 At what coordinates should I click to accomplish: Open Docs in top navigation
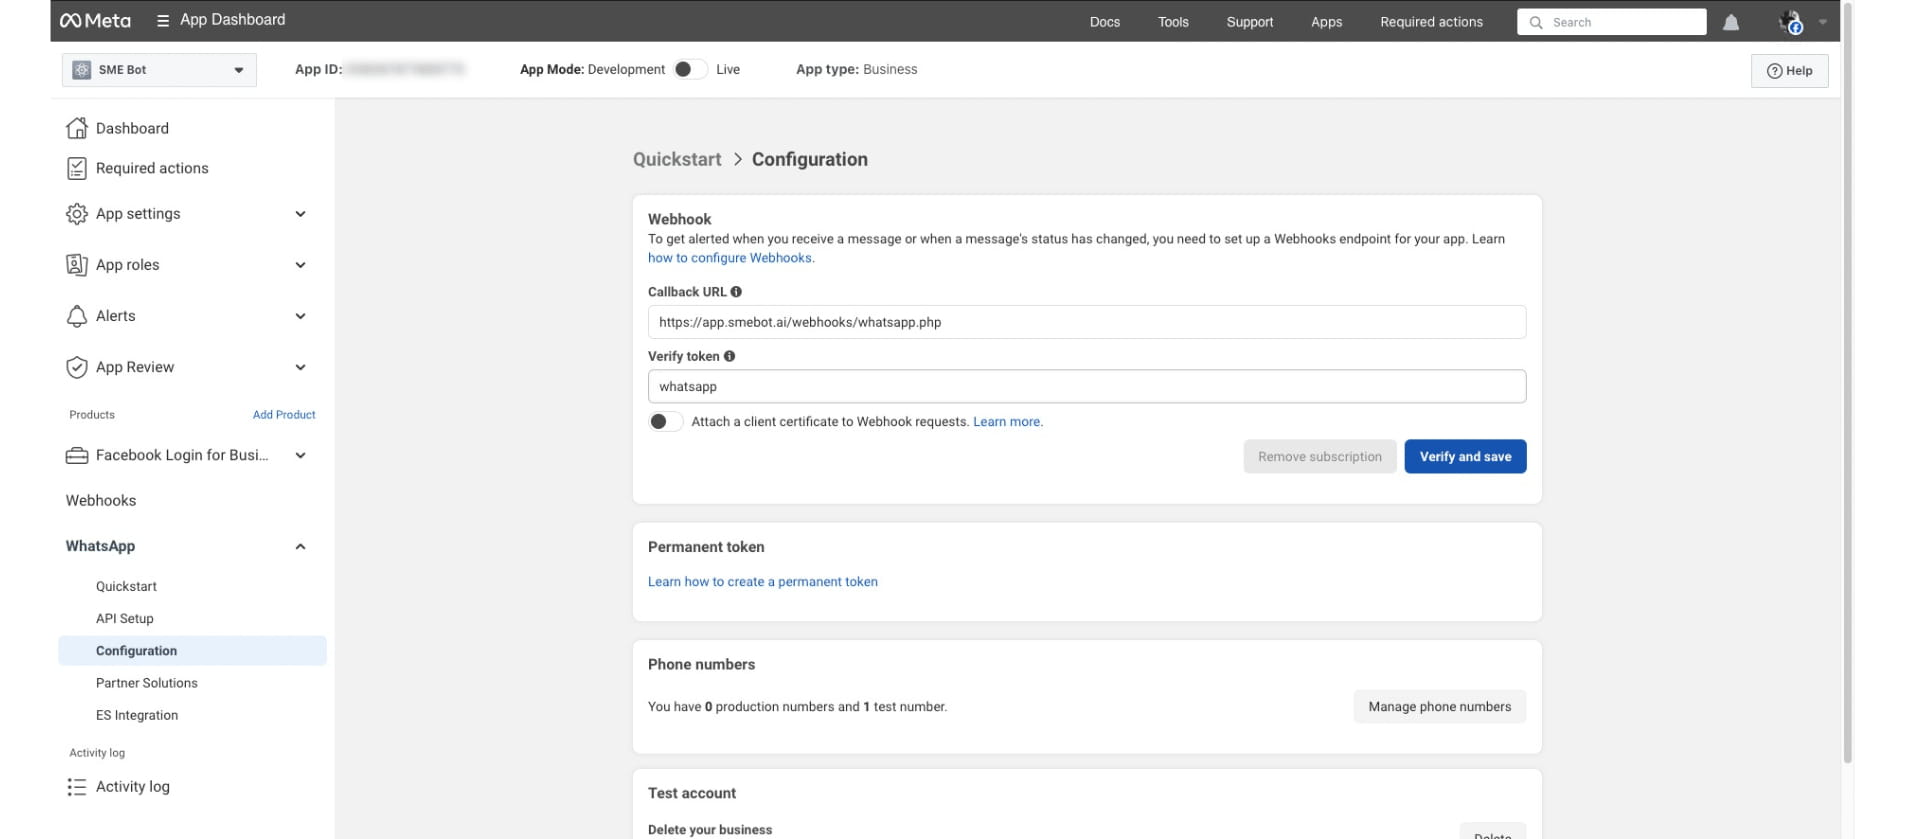tap(1105, 22)
